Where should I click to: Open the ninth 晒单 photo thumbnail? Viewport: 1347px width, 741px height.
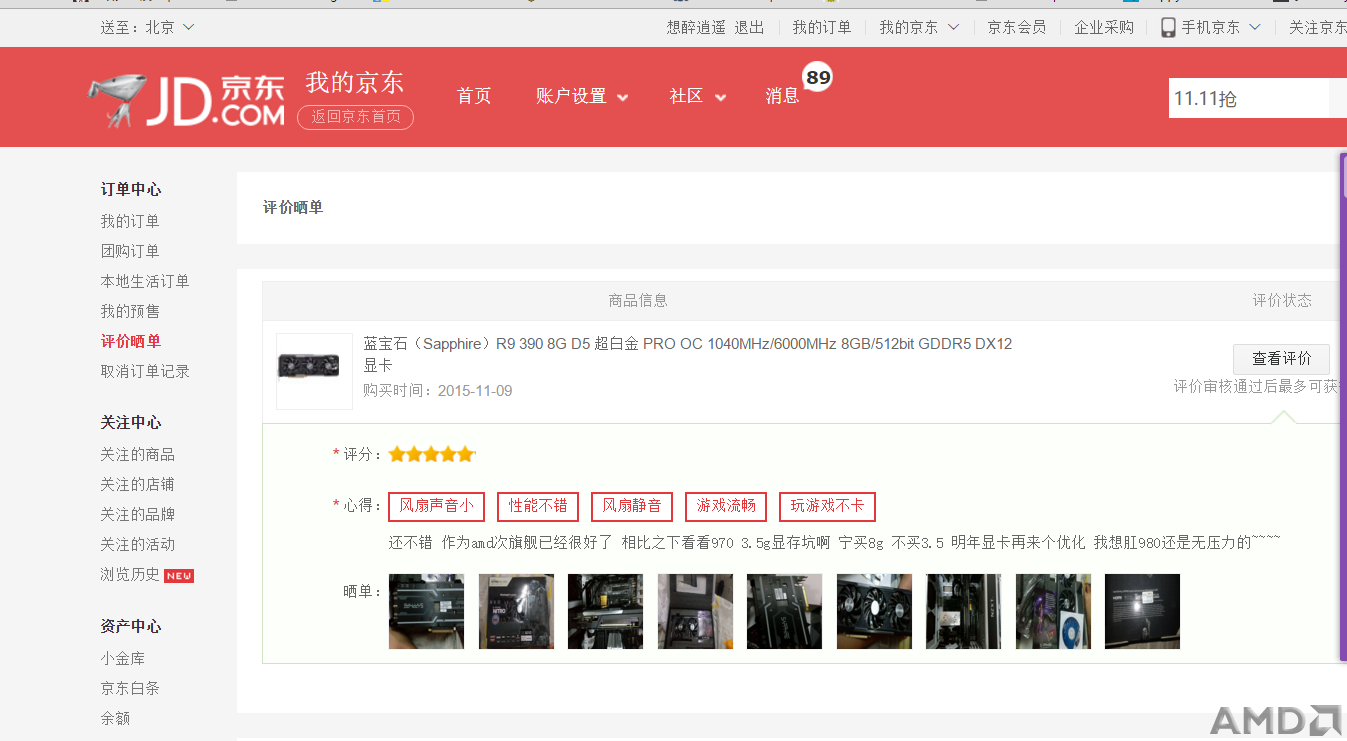point(1142,611)
